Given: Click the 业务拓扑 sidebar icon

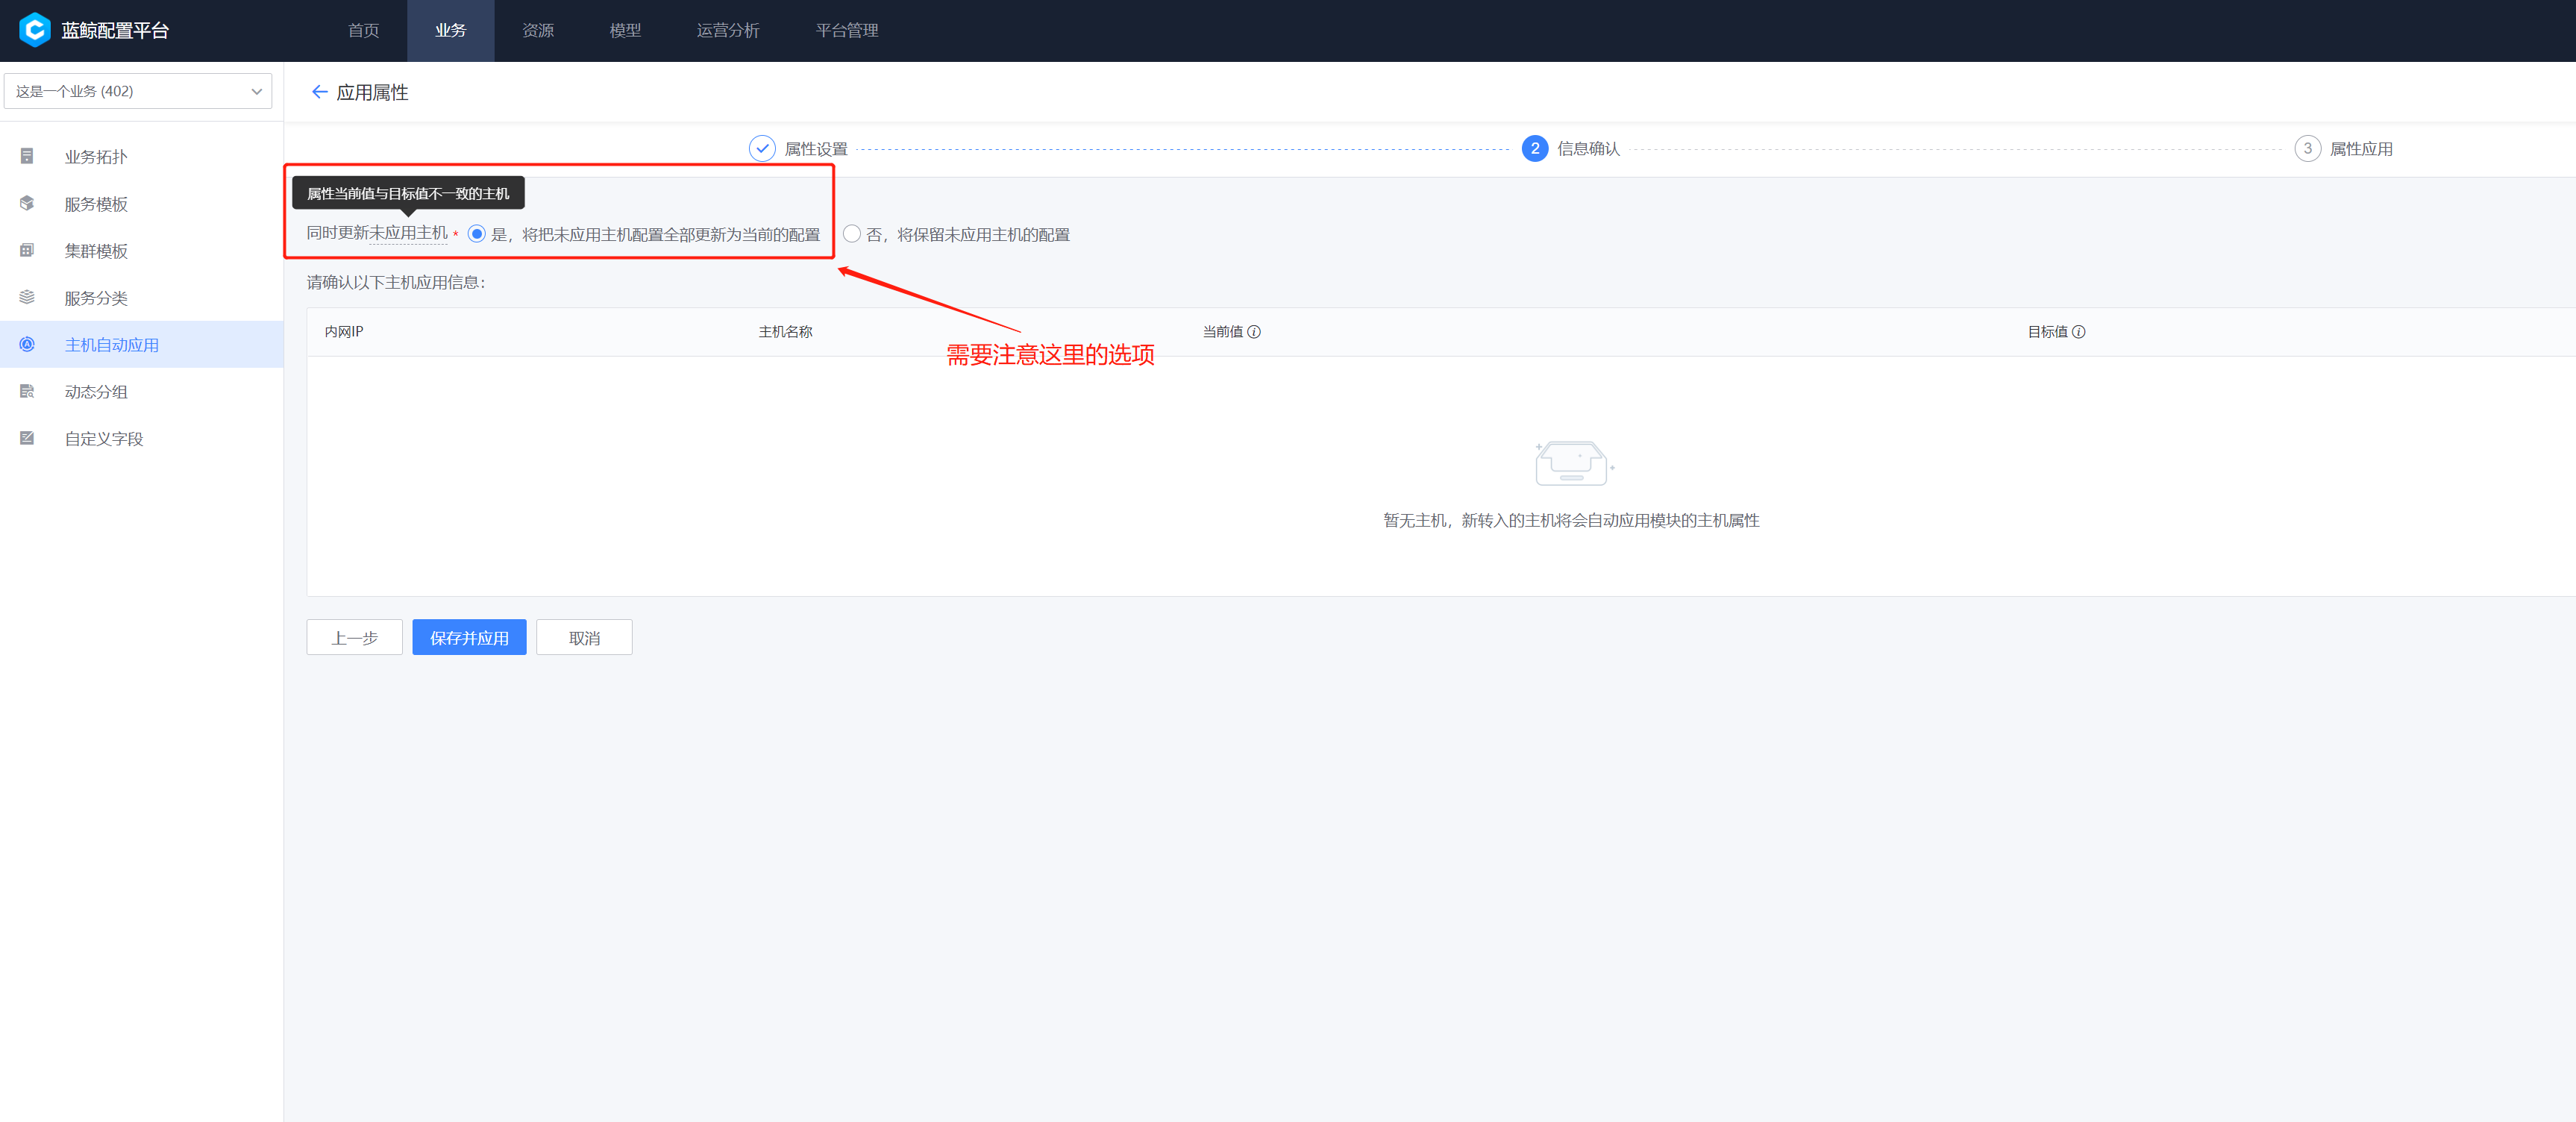Looking at the screenshot, I should [x=27, y=156].
